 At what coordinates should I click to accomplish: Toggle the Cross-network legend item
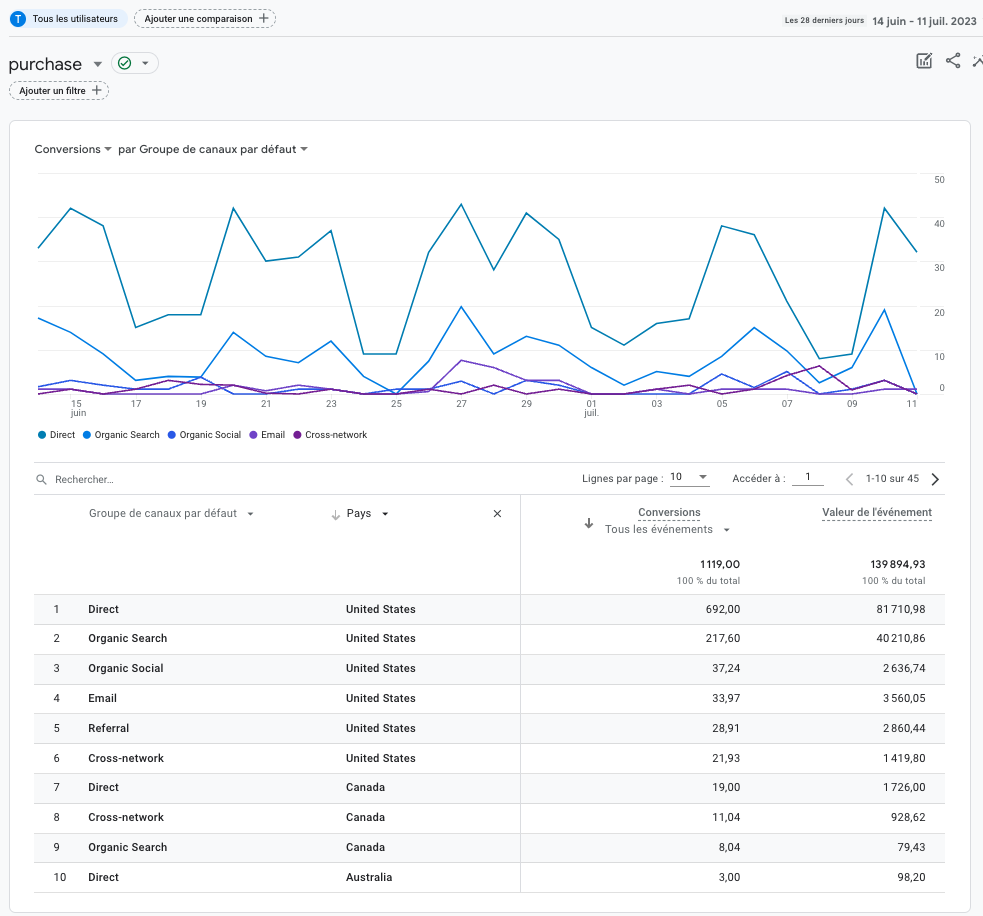point(330,435)
